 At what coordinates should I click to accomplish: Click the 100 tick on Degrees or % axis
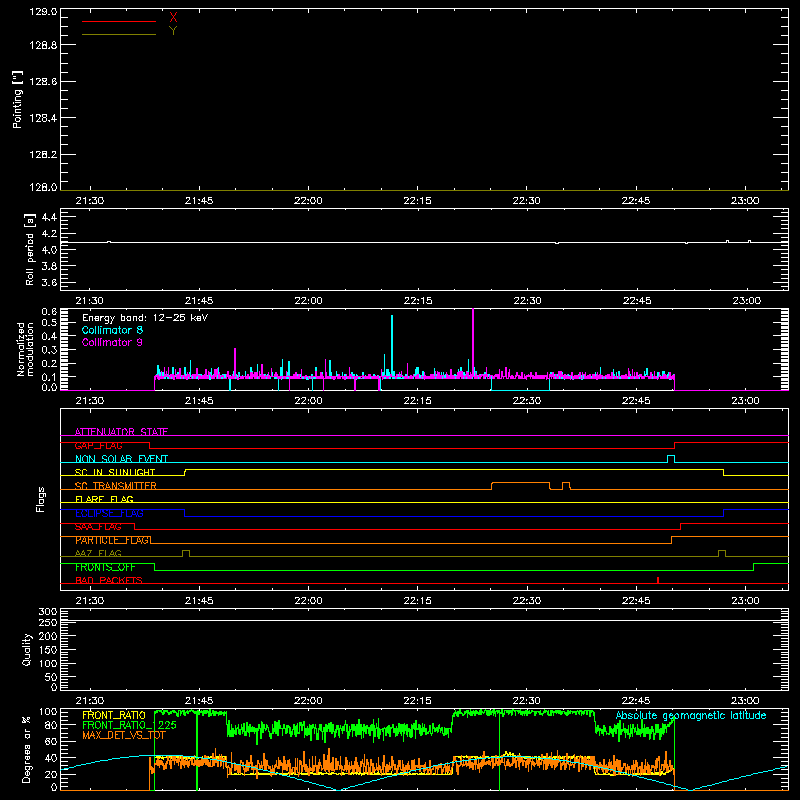[47, 712]
